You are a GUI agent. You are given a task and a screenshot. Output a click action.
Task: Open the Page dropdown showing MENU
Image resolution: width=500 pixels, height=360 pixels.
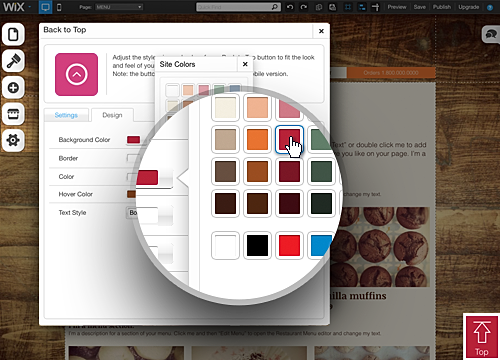pos(119,7)
